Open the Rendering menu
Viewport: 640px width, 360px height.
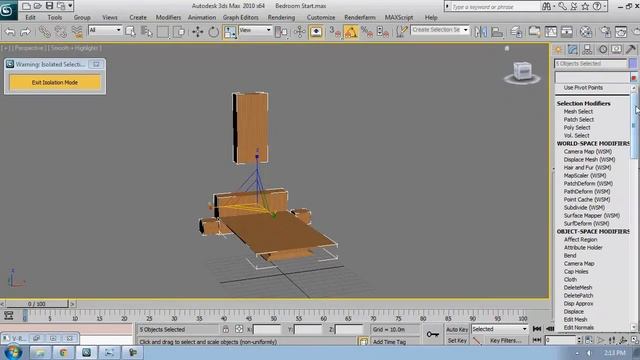(281, 18)
